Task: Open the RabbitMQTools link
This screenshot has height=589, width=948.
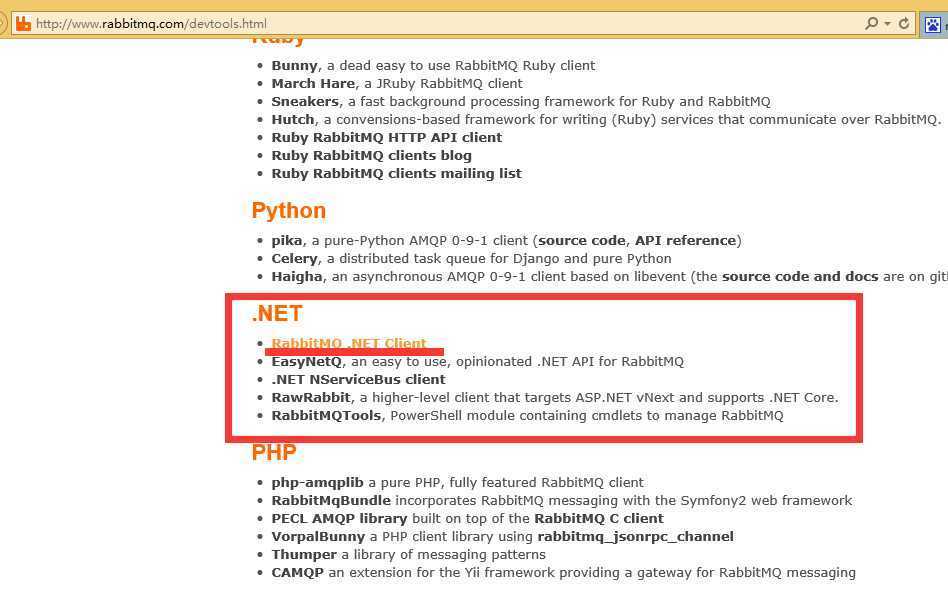Action: 326,416
